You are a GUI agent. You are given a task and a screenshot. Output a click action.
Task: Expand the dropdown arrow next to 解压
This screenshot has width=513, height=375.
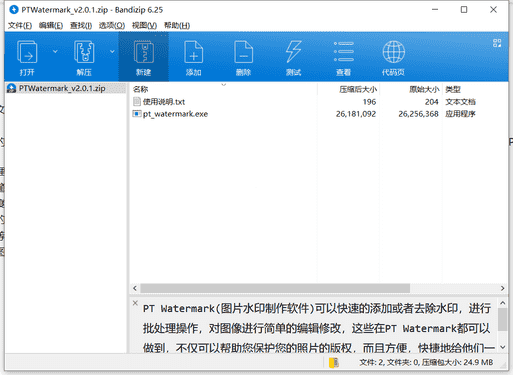(x=112, y=51)
